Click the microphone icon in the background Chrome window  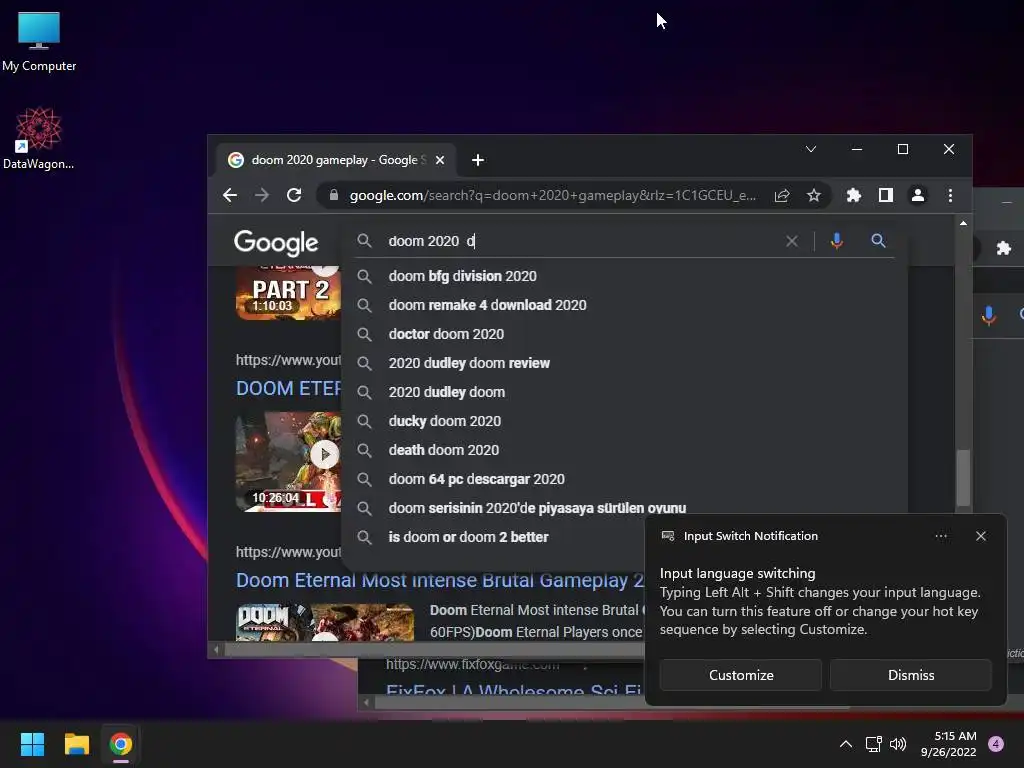click(989, 316)
